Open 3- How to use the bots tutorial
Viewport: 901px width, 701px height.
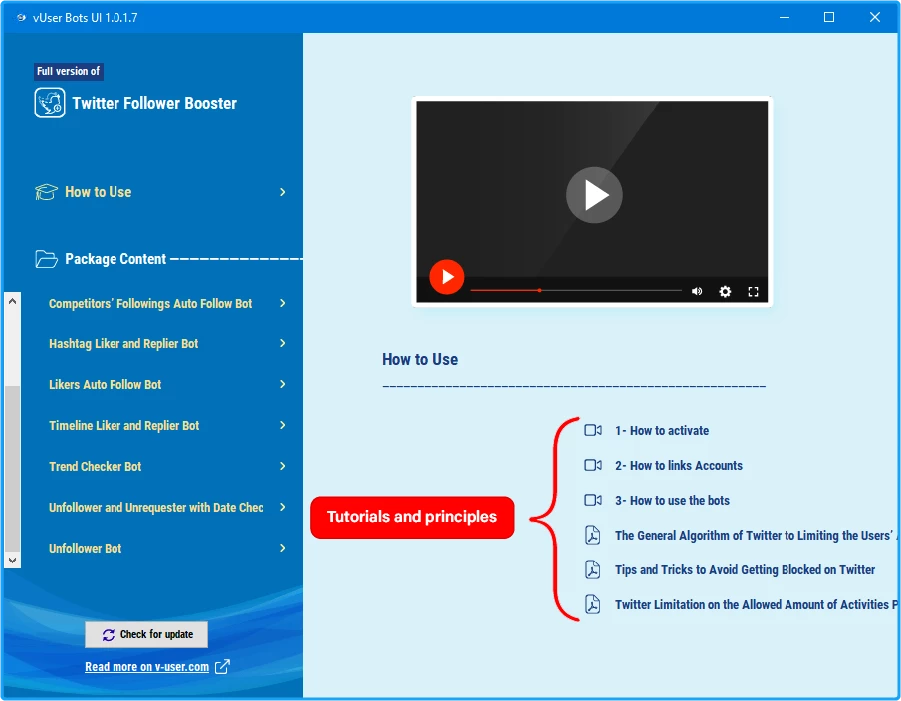point(672,500)
